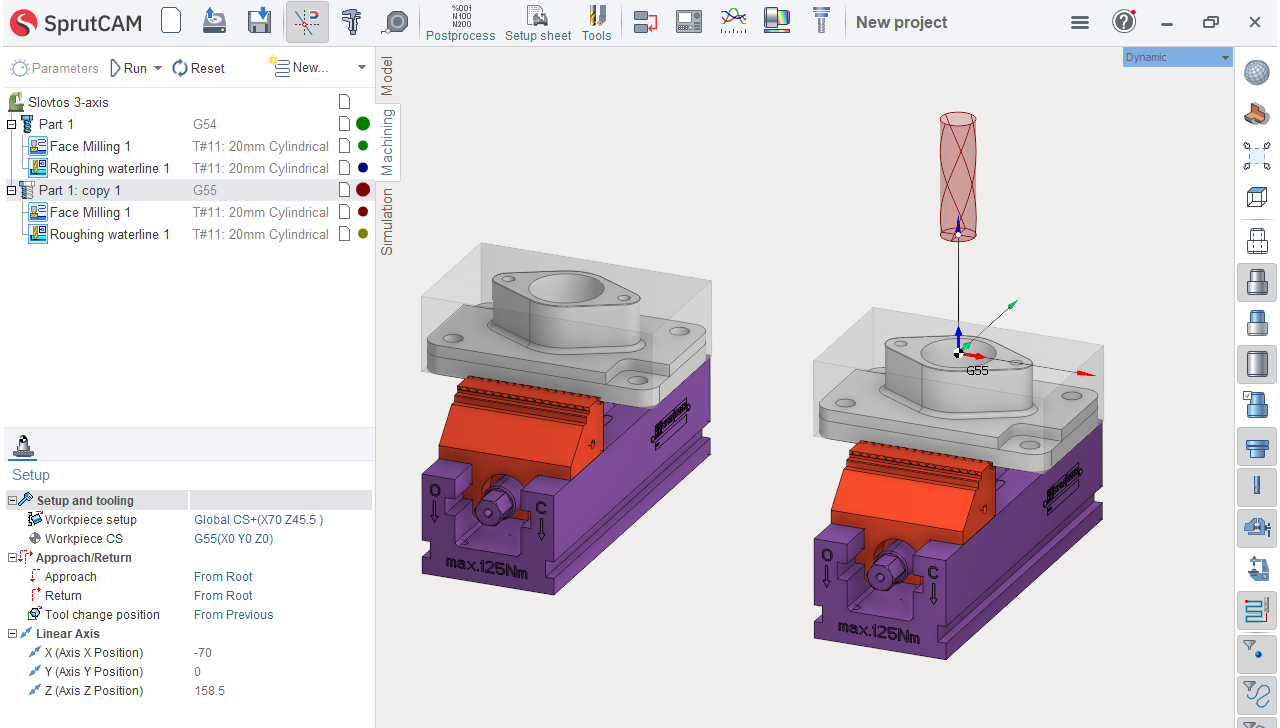Toggle checkbox of first Roughing waterline 1
This screenshot has width=1280, height=728.
pos(344,168)
